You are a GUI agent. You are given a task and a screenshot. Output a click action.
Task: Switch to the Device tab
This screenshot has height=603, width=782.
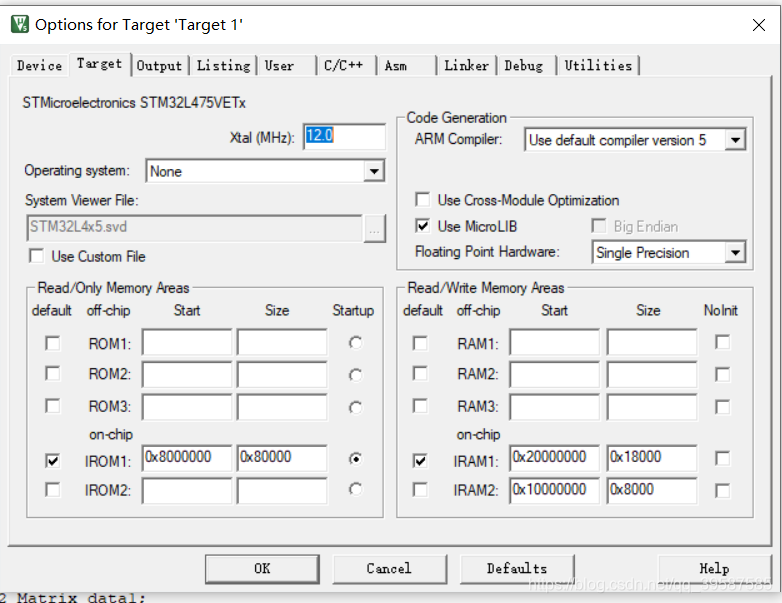39,65
